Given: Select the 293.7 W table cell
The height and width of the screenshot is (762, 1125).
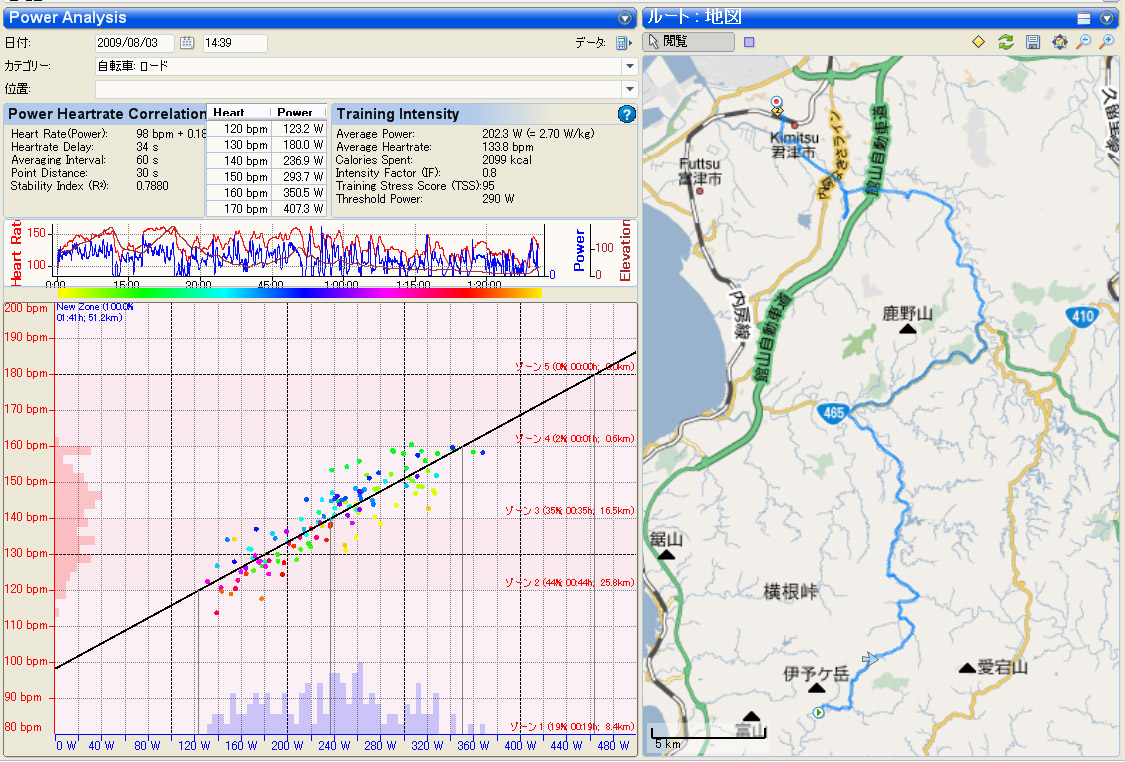Looking at the screenshot, I should click(x=299, y=177).
